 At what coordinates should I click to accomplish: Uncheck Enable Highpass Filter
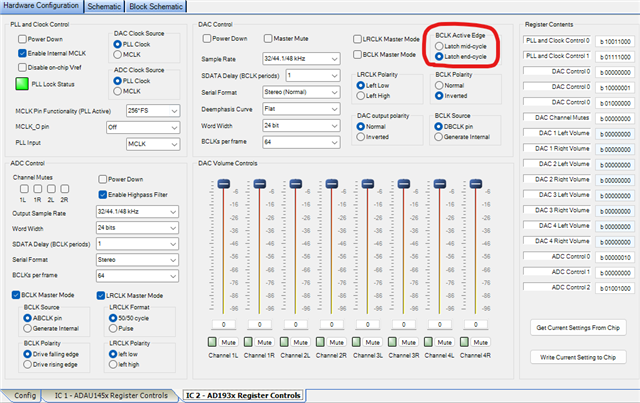[102, 195]
